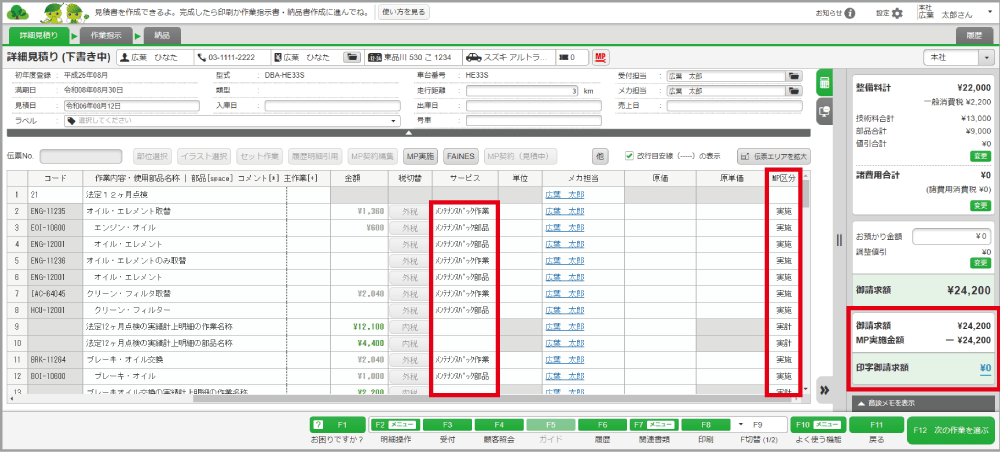Open the 本社 branch dropdown
This screenshot has width=1000, height=452.
(x=958, y=57)
